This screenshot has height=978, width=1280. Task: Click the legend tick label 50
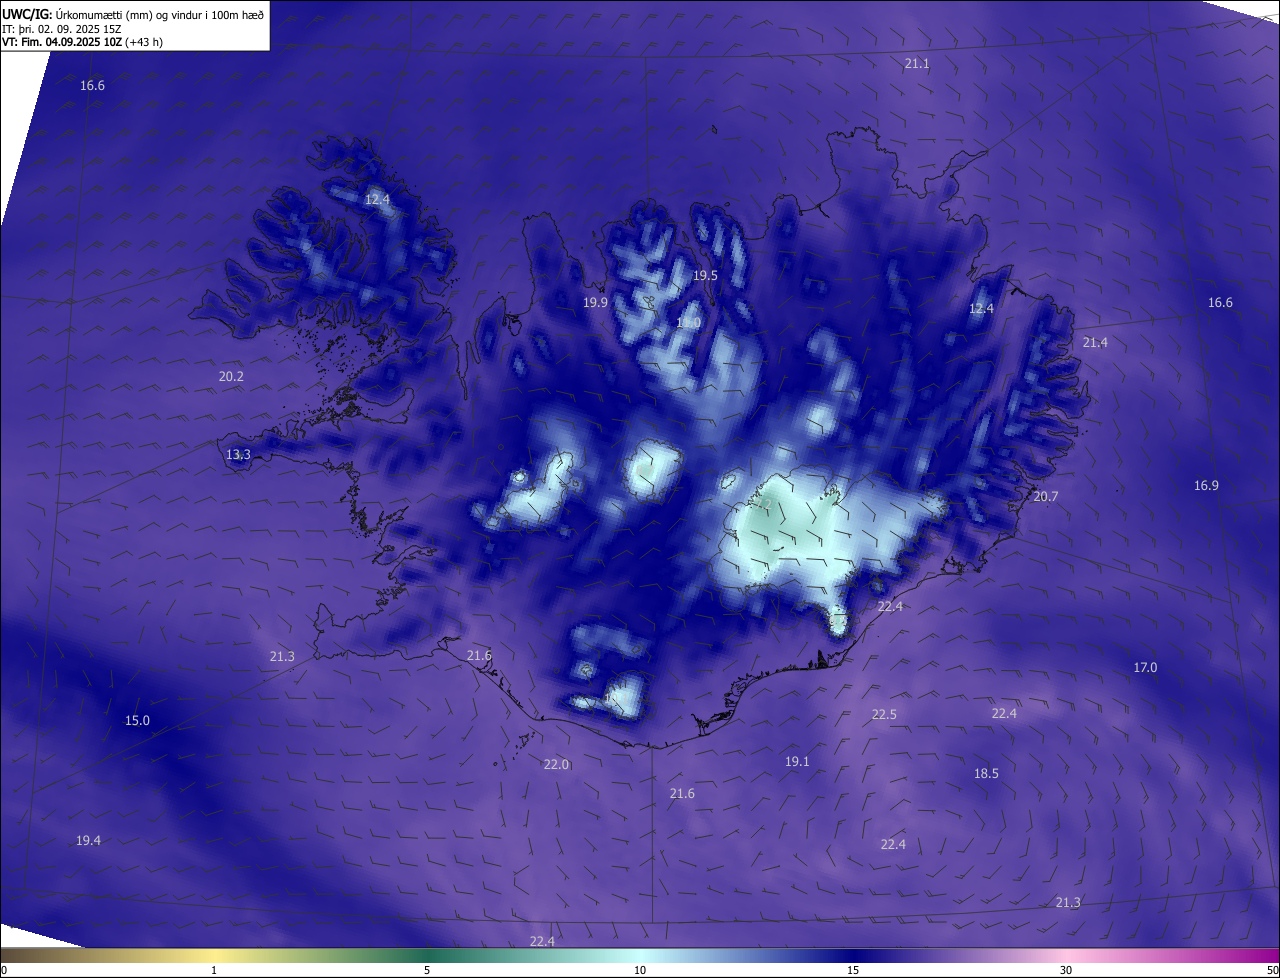(1272, 970)
